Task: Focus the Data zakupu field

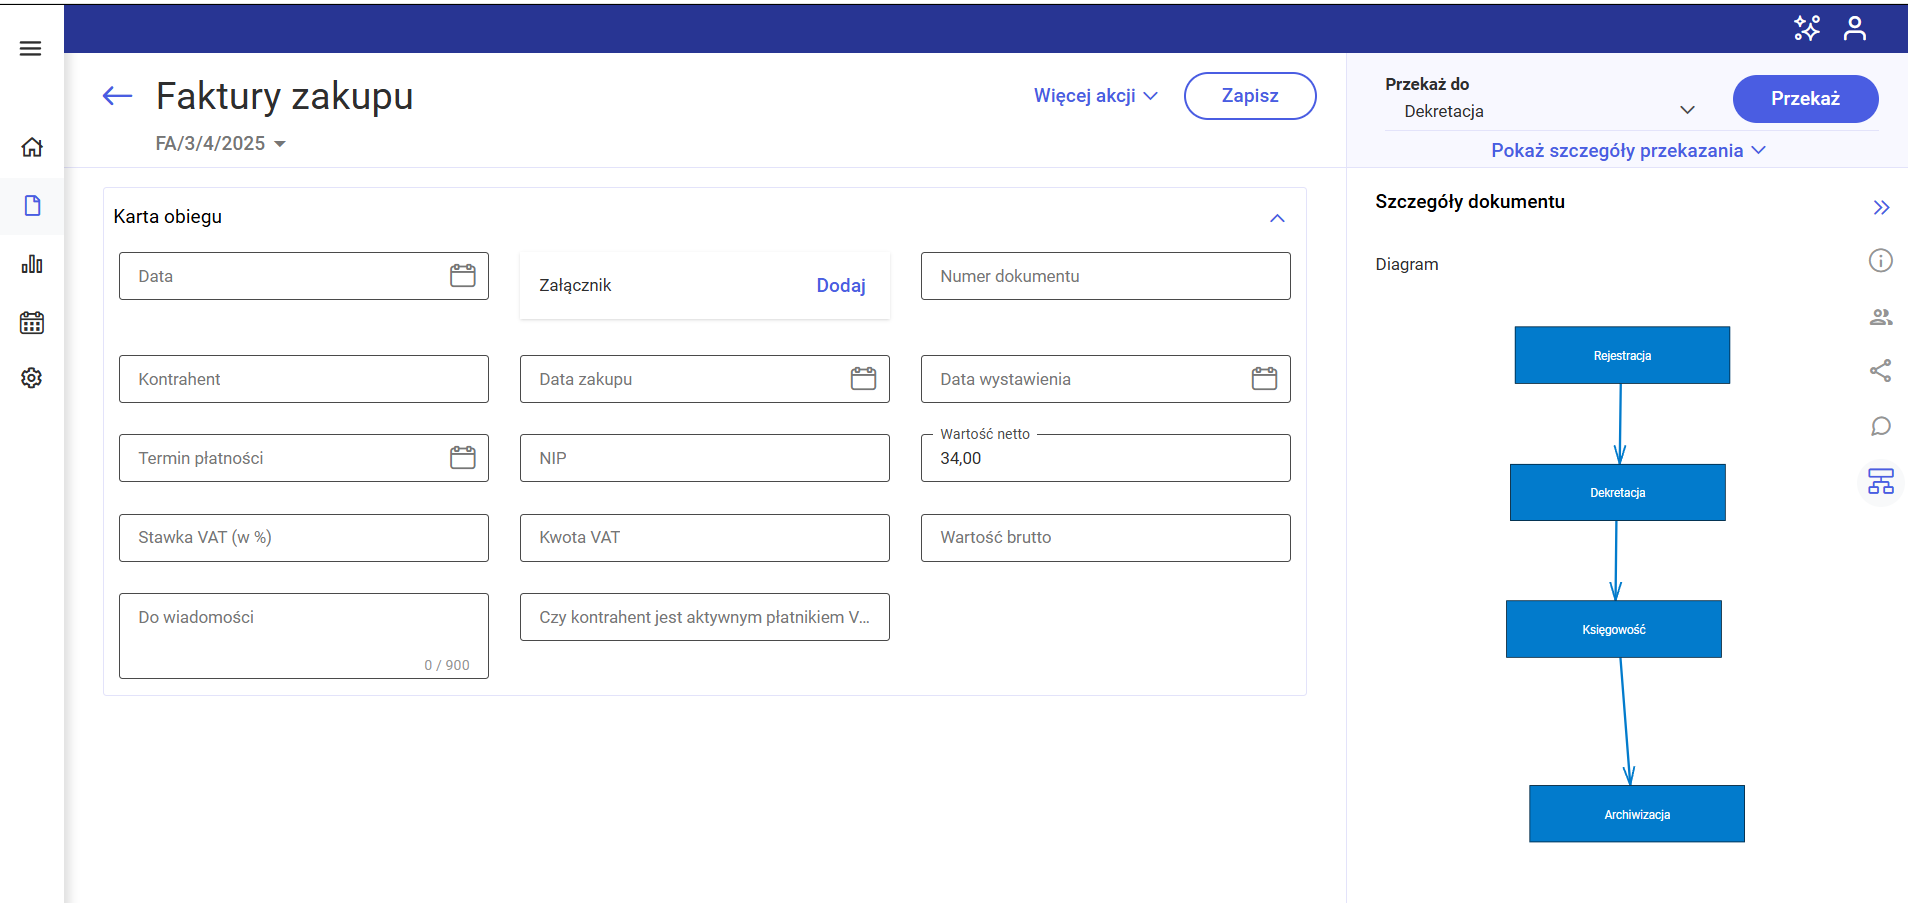Action: [705, 379]
